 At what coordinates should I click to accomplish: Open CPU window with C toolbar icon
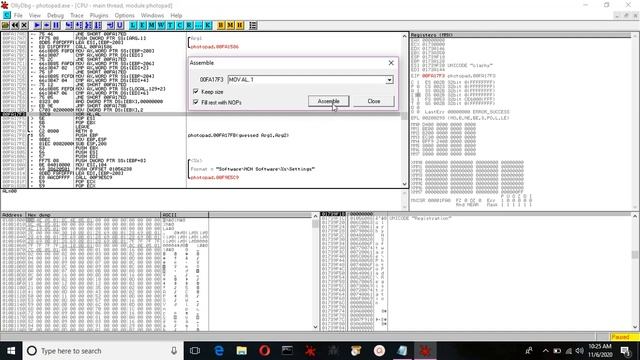click(180, 25)
